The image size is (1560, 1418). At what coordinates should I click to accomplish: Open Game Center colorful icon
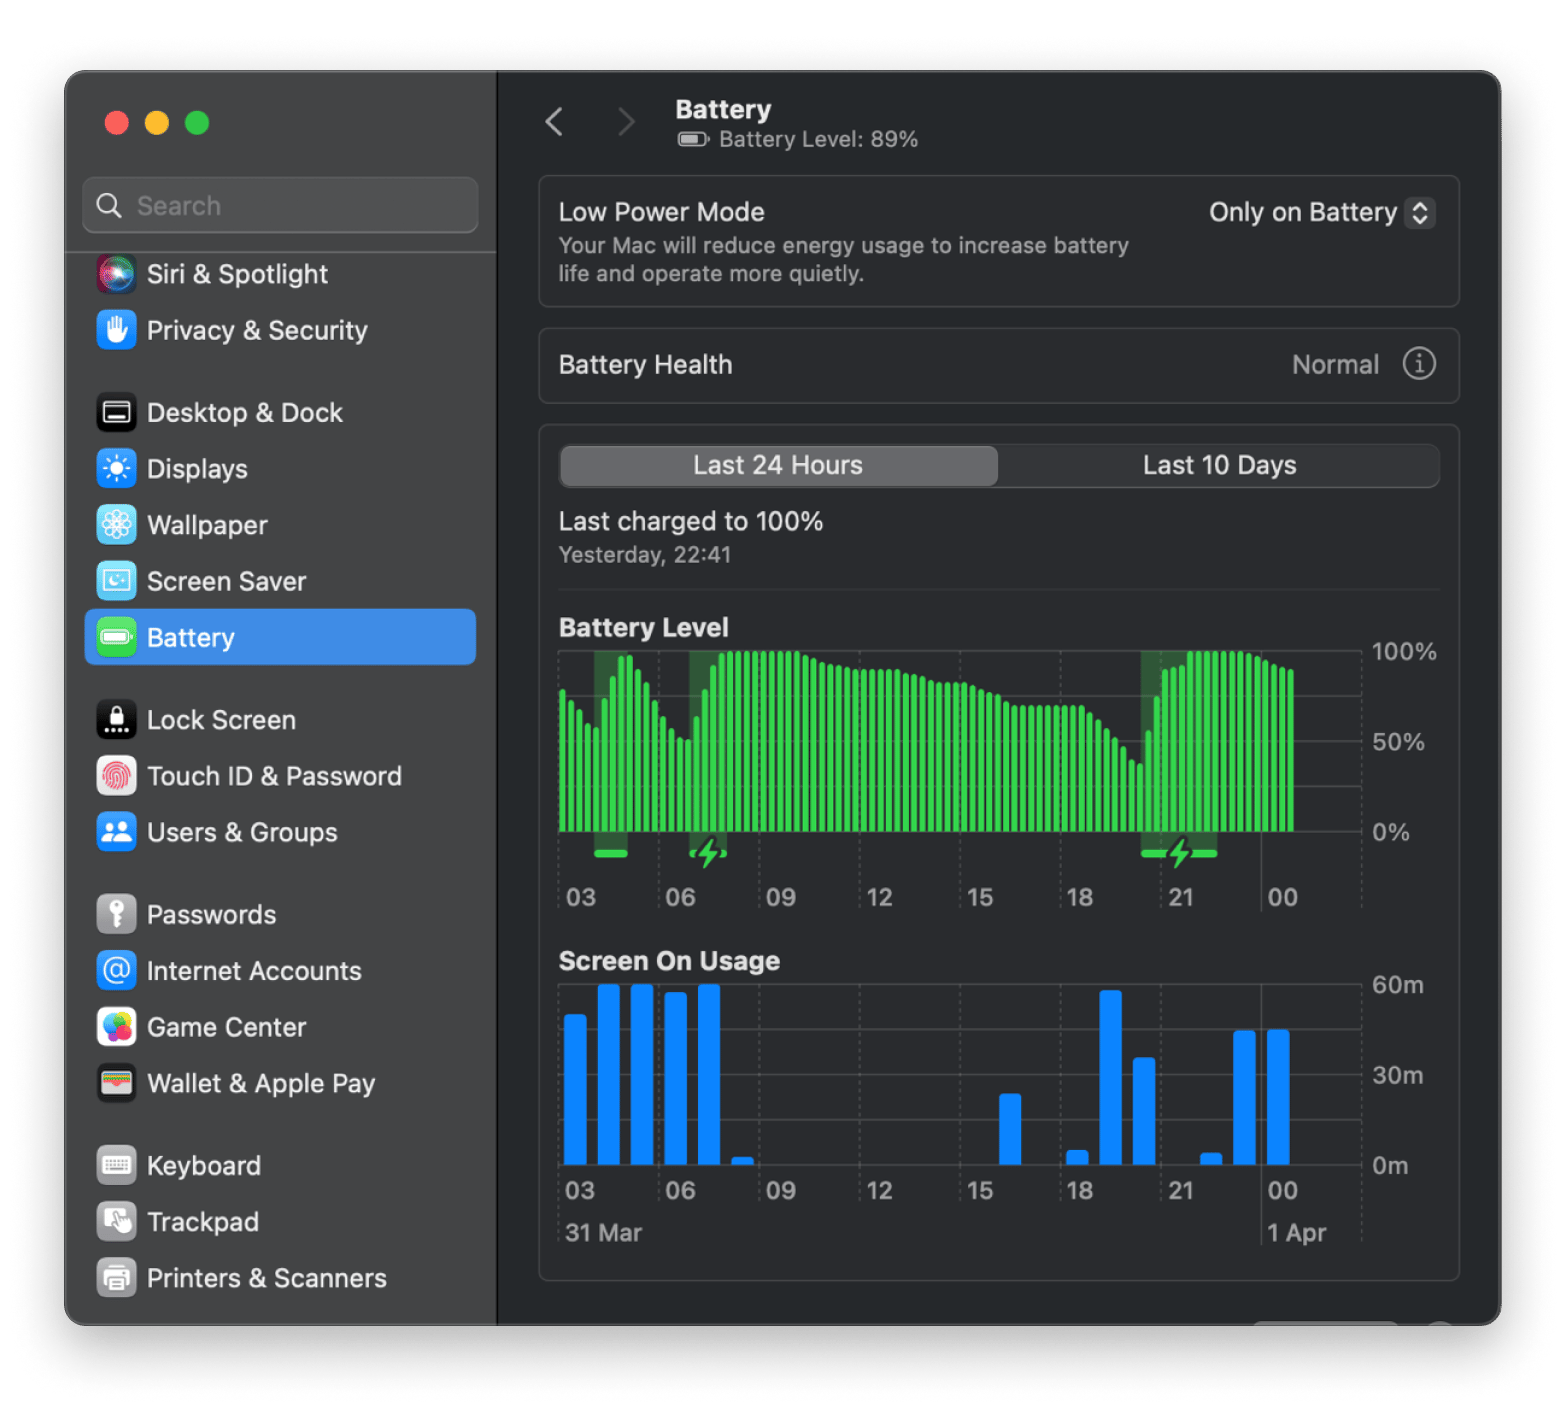coord(116,1027)
